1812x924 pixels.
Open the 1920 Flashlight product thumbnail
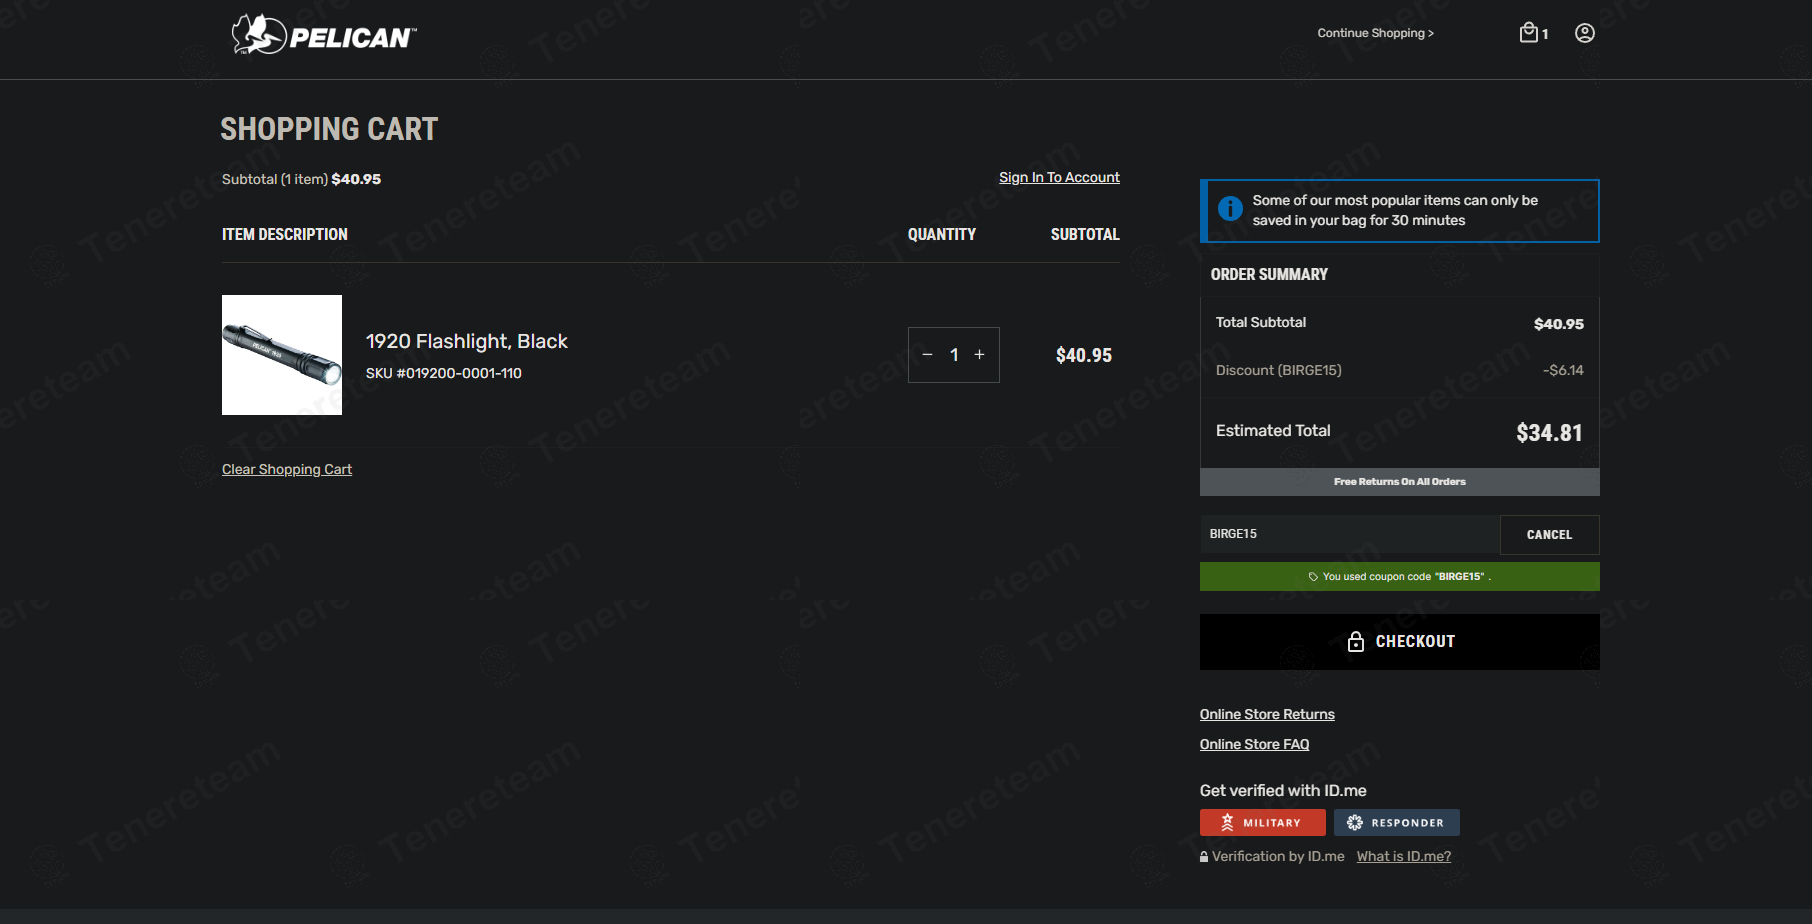point(282,355)
